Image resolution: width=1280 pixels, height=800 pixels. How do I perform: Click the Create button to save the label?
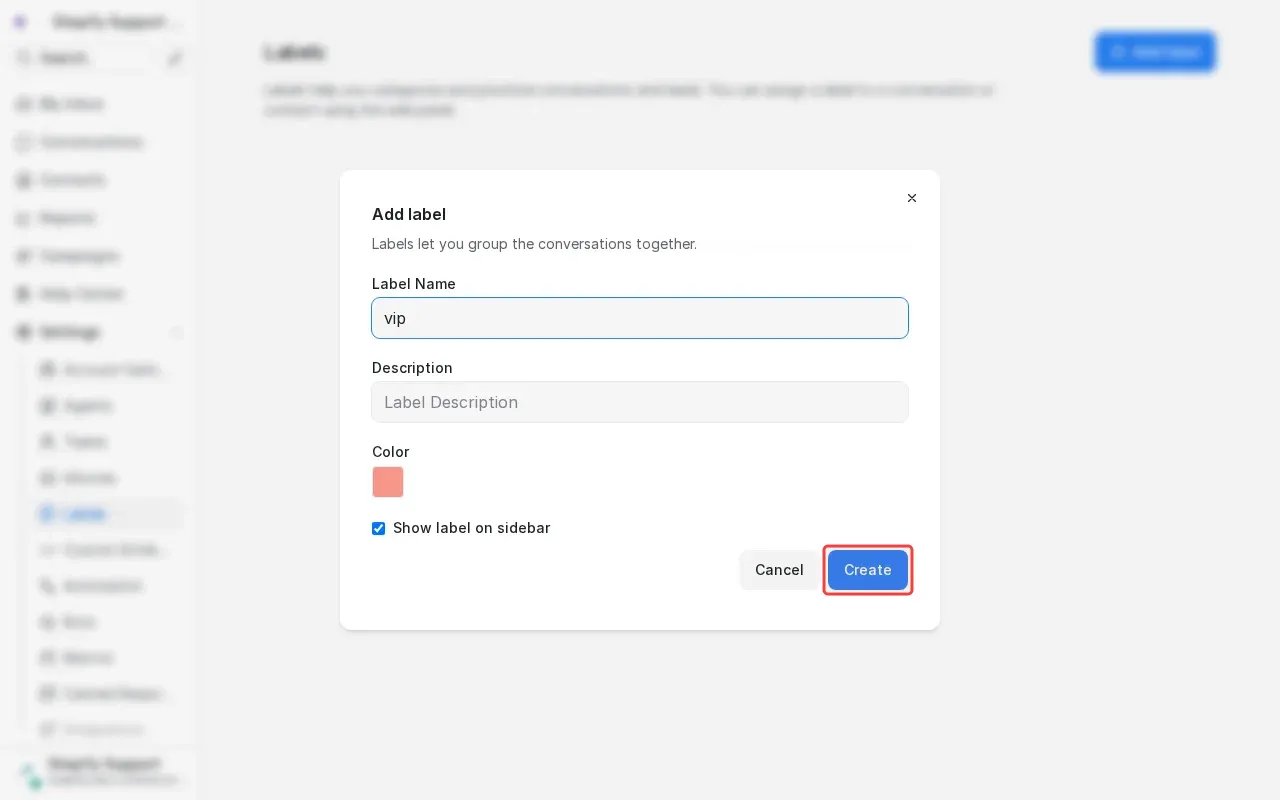(867, 570)
